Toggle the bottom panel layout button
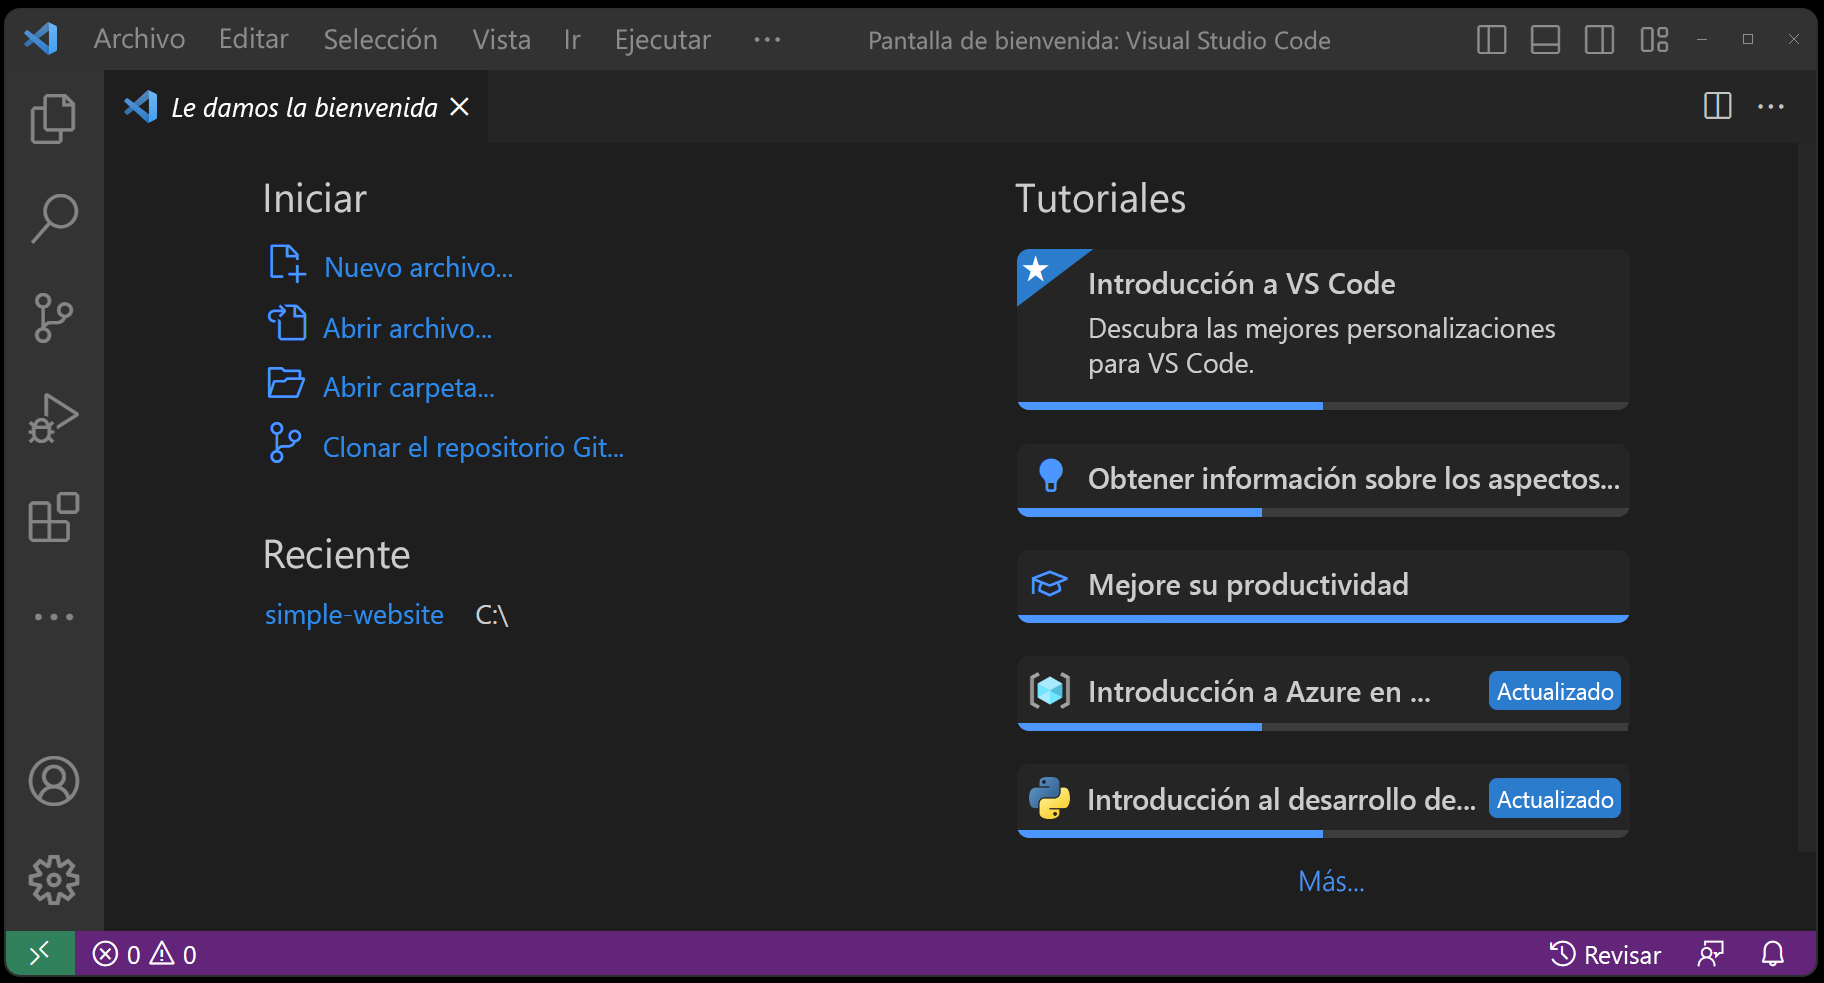The width and height of the screenshot is (1824, 983). [x=1545, y=40]
